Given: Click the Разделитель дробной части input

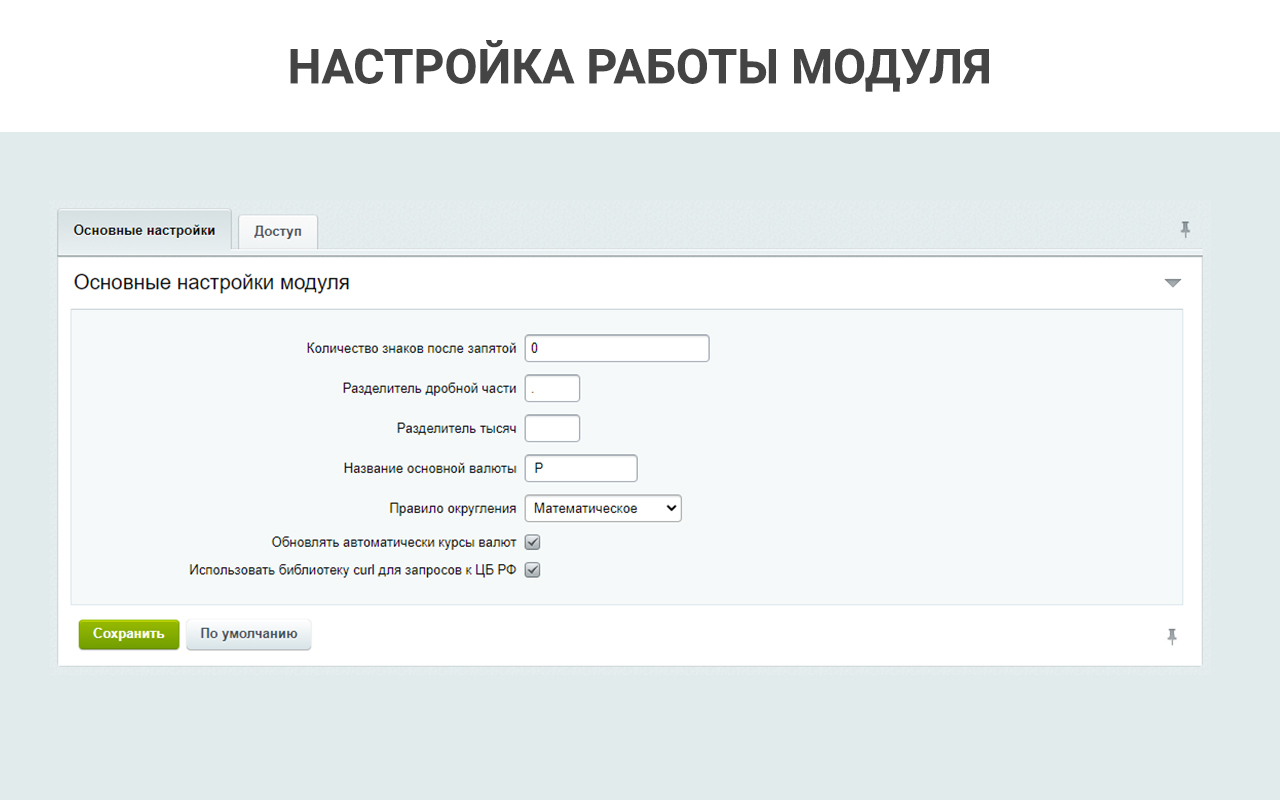Looking at the screenshot, I should pyautogui.click(x=552, y=388).
